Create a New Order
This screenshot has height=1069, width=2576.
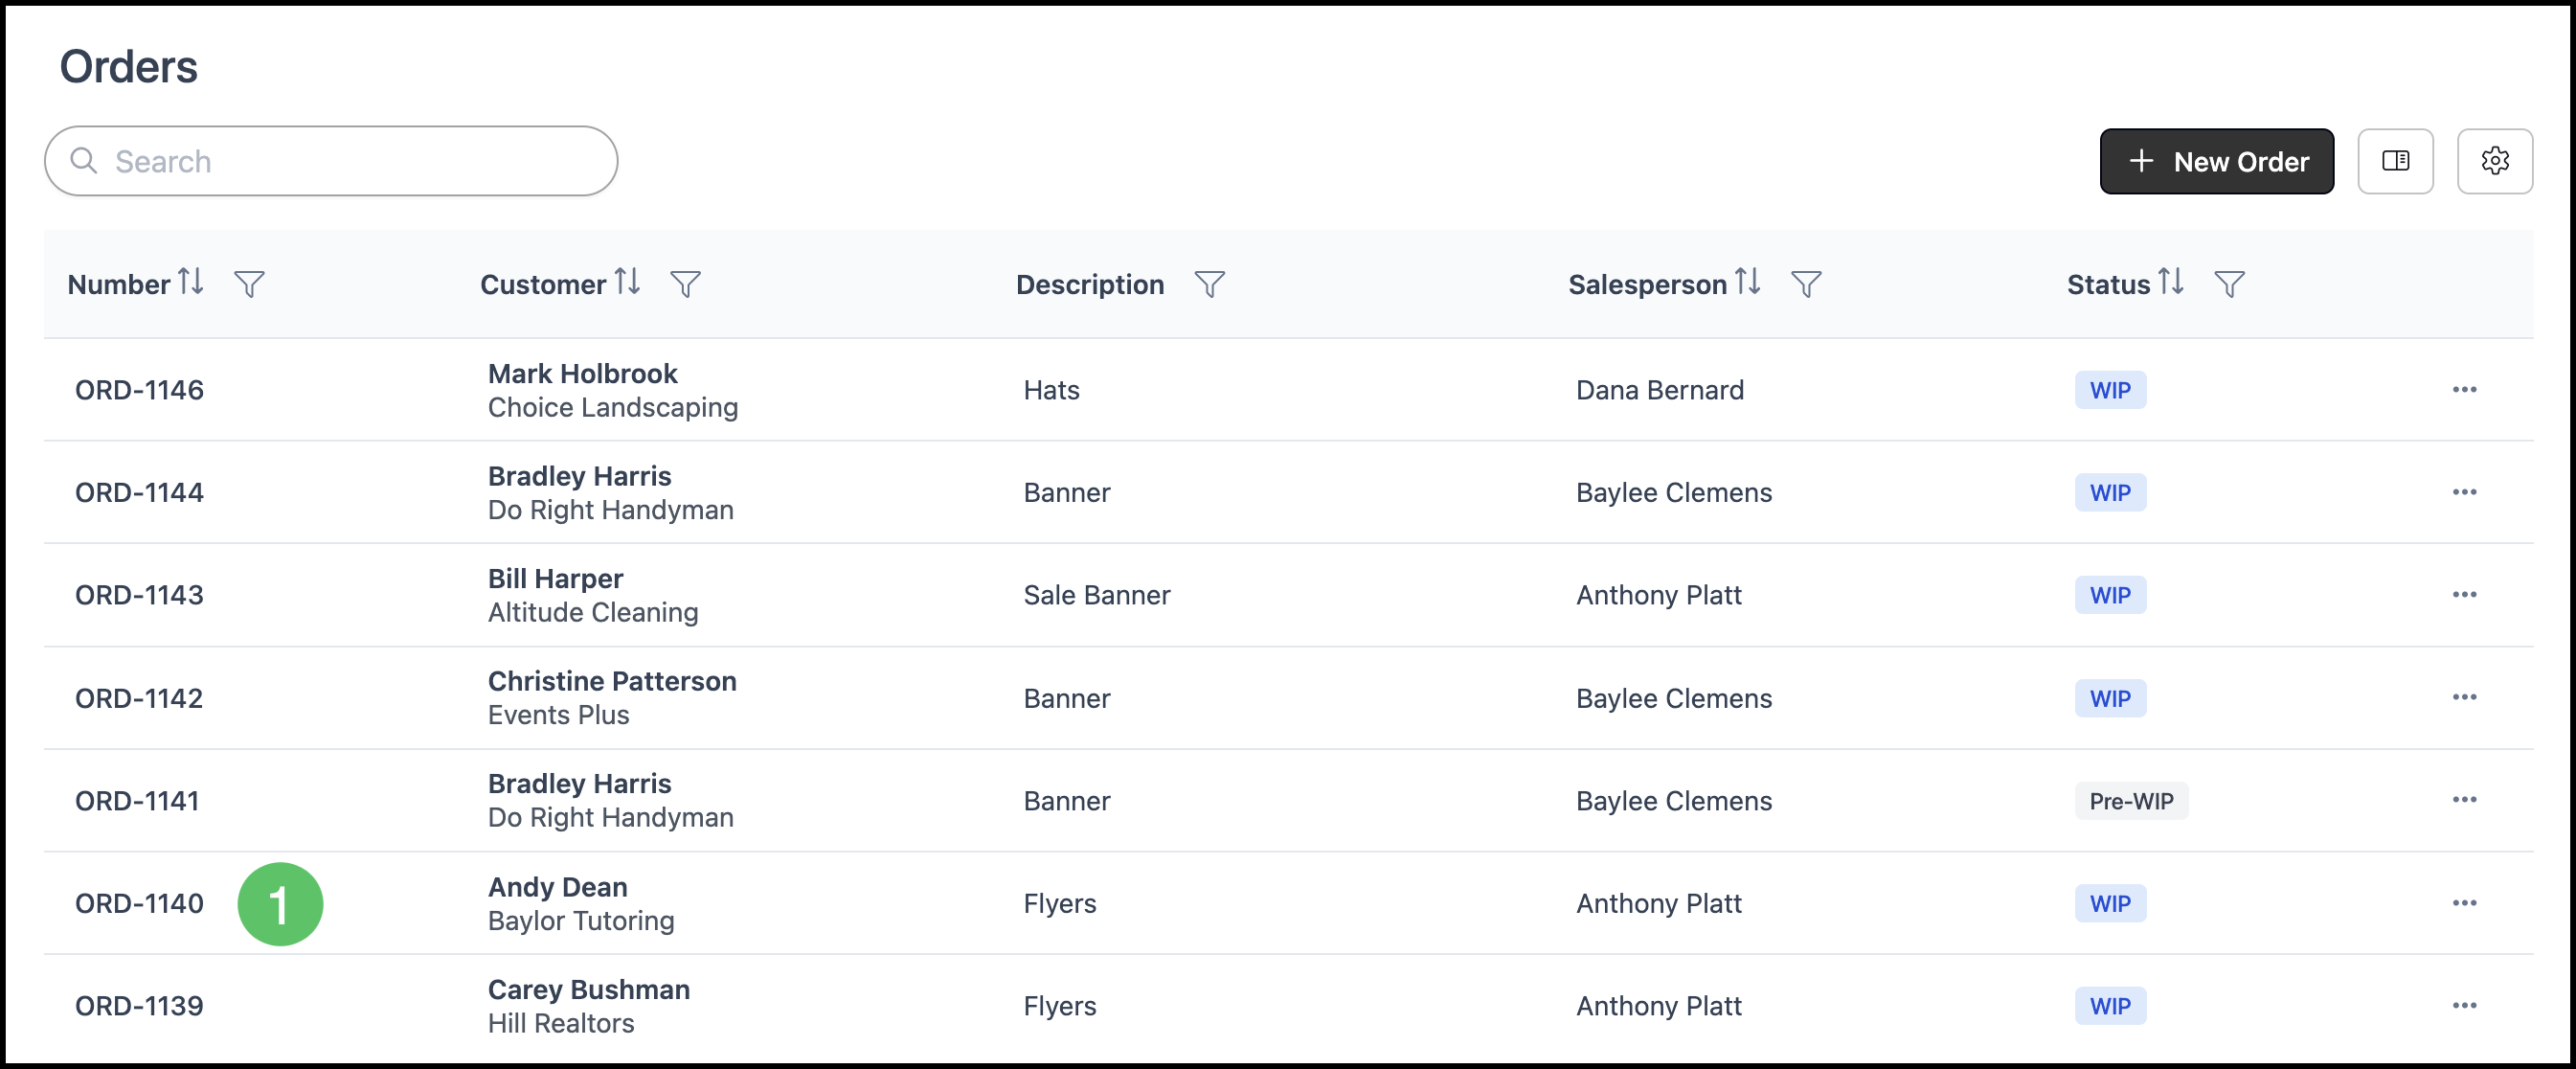pos(2216,161)
